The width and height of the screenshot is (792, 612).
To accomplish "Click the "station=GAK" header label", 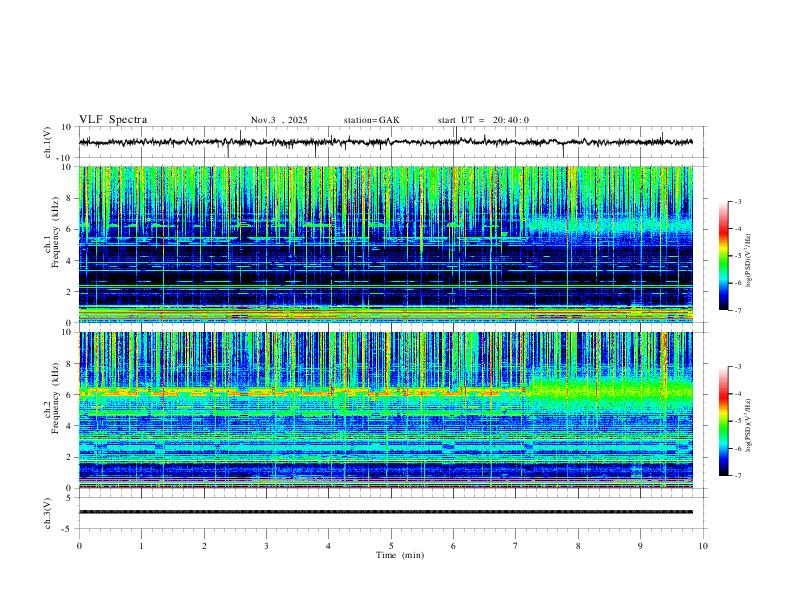I will (x=371, y=120).
